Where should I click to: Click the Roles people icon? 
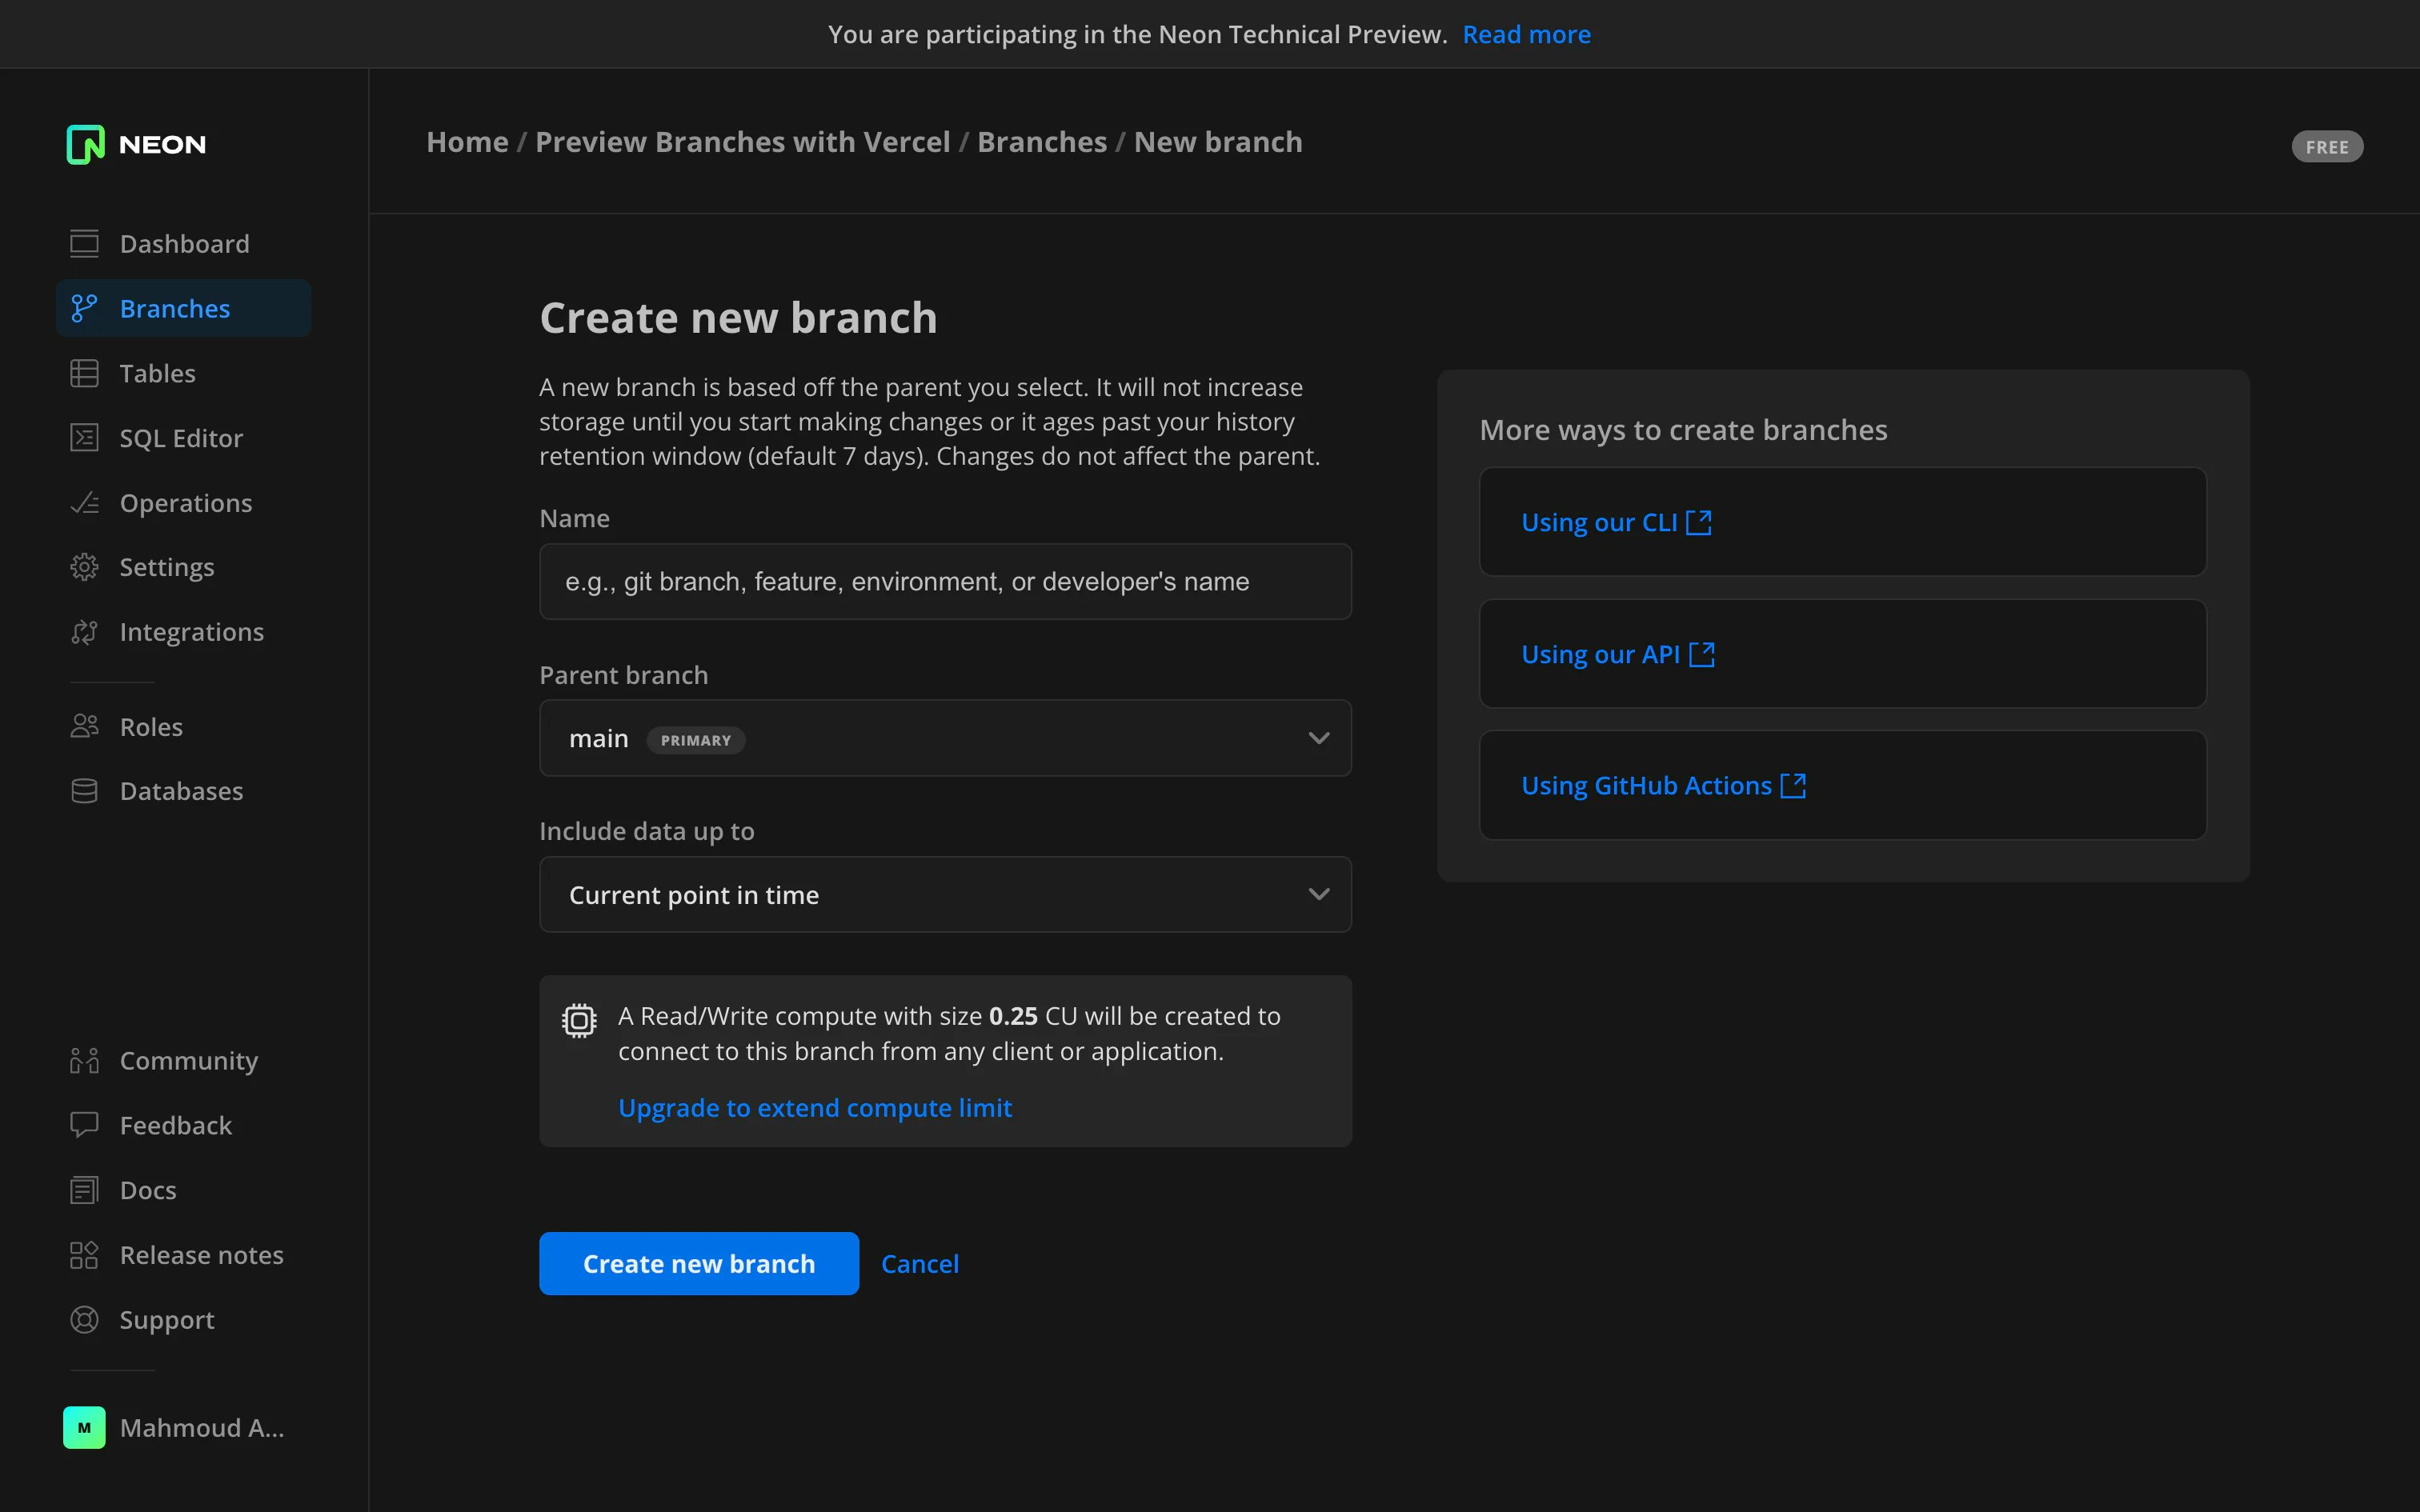84,727
